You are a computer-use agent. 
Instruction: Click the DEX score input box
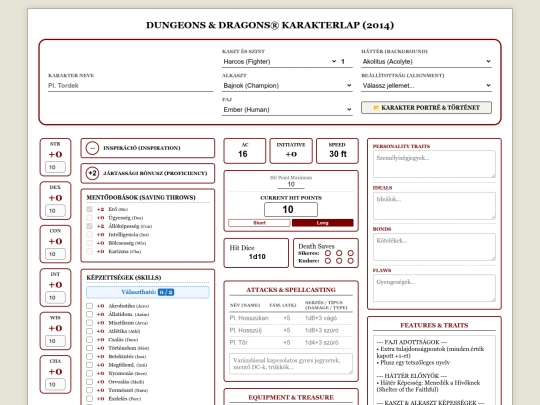55,210
